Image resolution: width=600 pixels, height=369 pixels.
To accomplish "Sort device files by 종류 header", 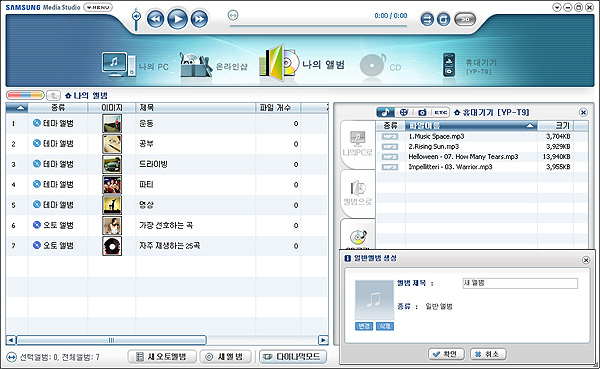I will click(390, 126).
